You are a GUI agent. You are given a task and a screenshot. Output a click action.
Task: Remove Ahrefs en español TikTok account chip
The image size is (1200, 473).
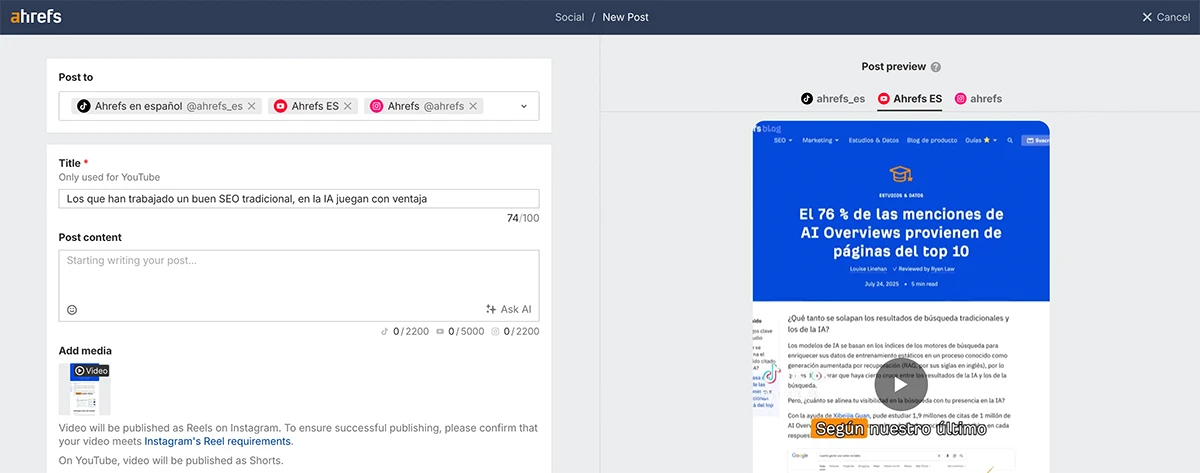[x=252, y=106]
